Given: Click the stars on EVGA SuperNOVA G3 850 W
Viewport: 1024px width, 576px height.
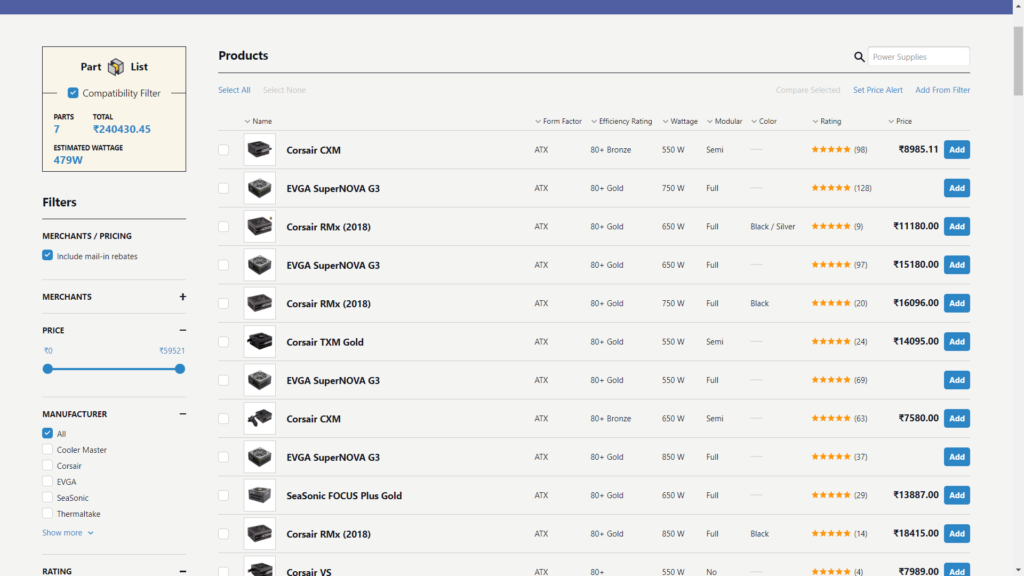Looking at the screenshot, I should tap(831, 456).
